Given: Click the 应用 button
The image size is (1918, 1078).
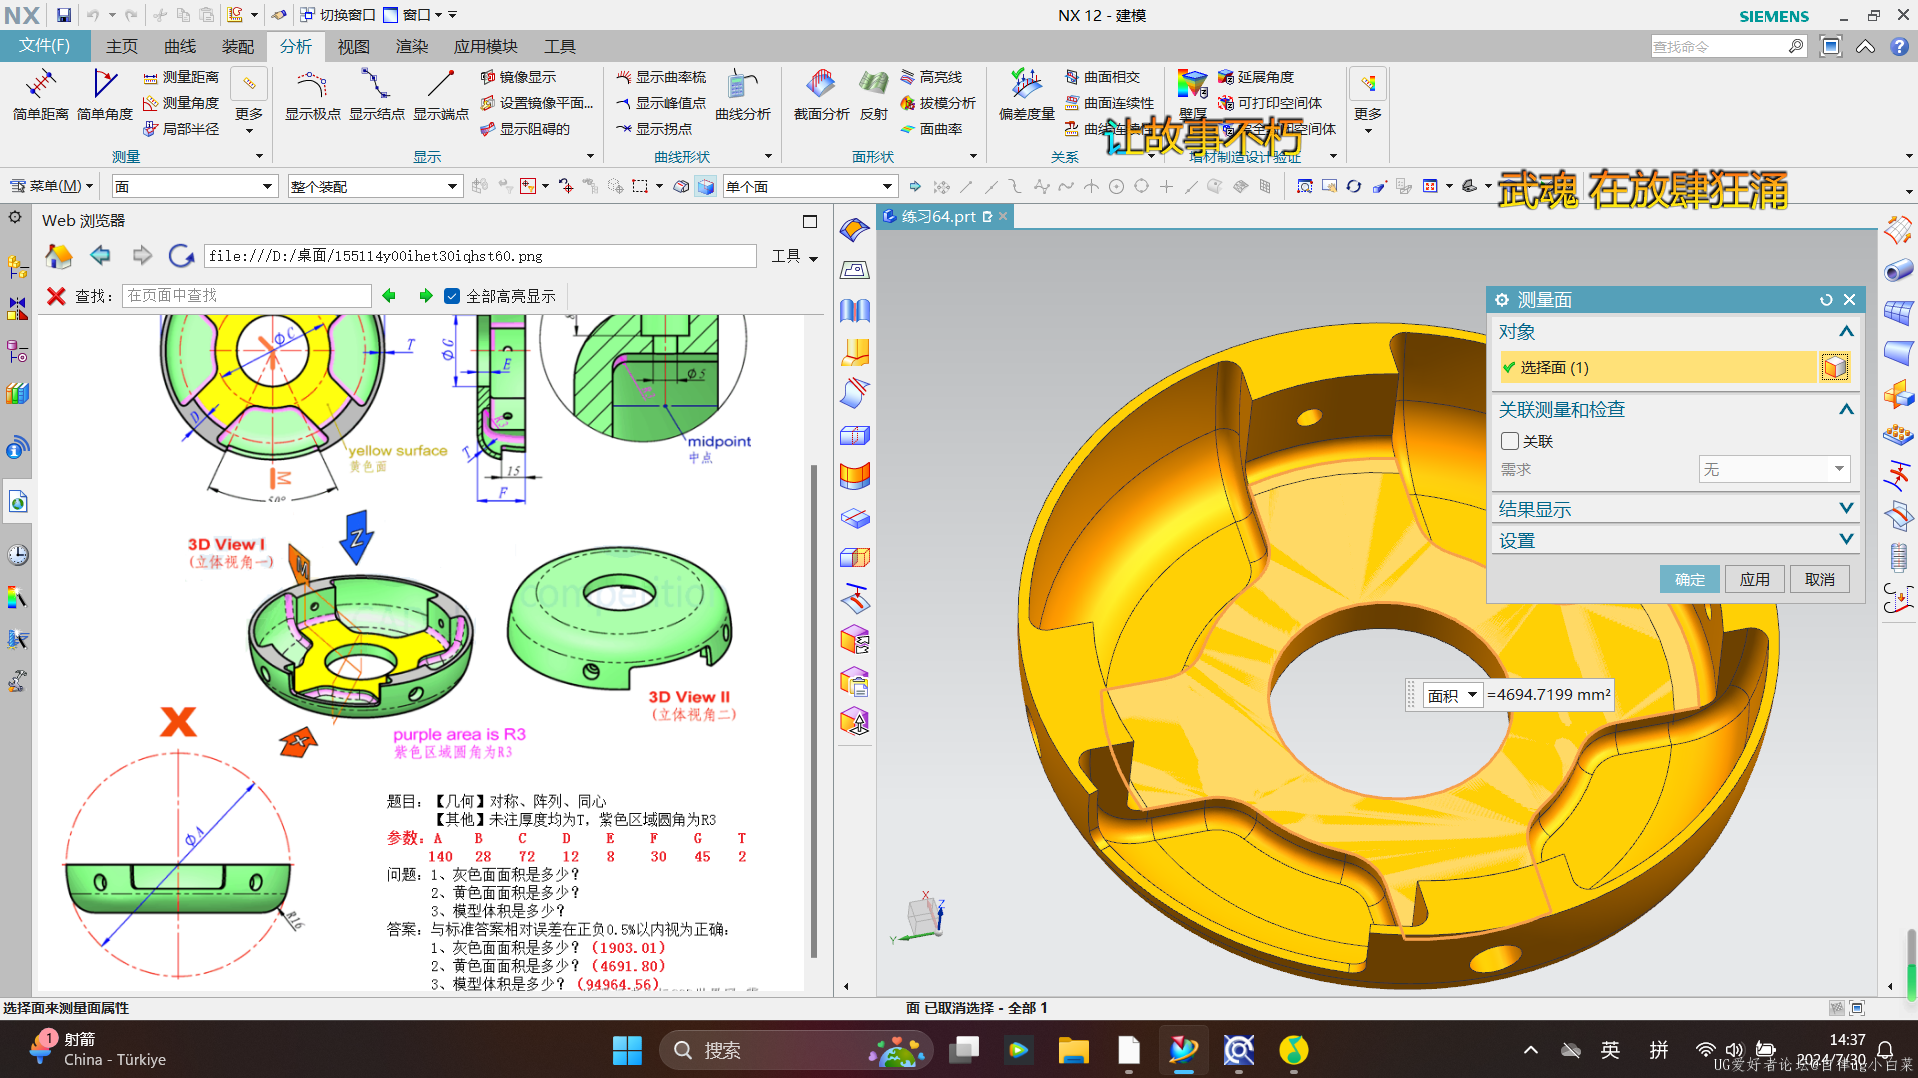Looking at the screenshot, I should click(1755, 579).
